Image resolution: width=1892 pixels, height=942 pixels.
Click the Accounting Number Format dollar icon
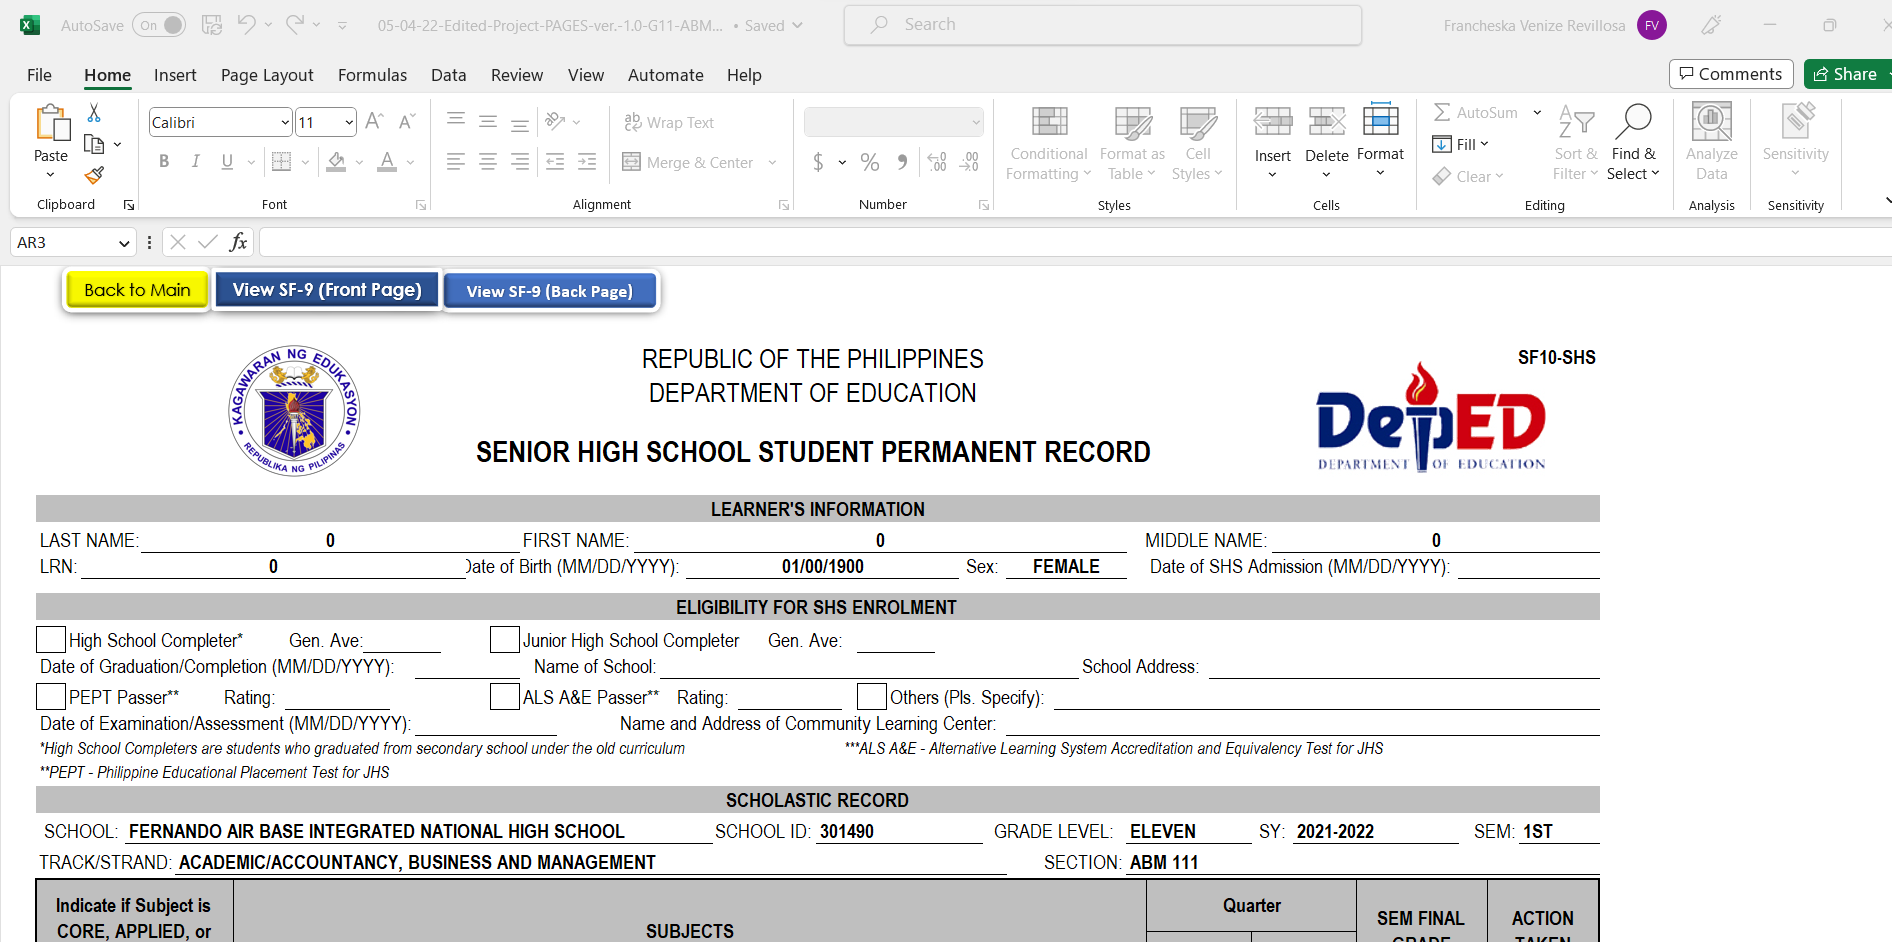tap(818, 162)
